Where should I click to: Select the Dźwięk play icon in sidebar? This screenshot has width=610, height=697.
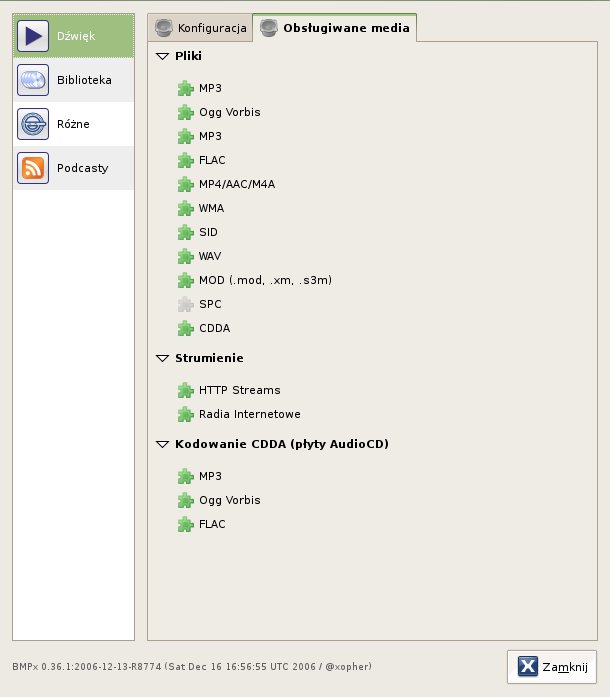tap(33, 36)
